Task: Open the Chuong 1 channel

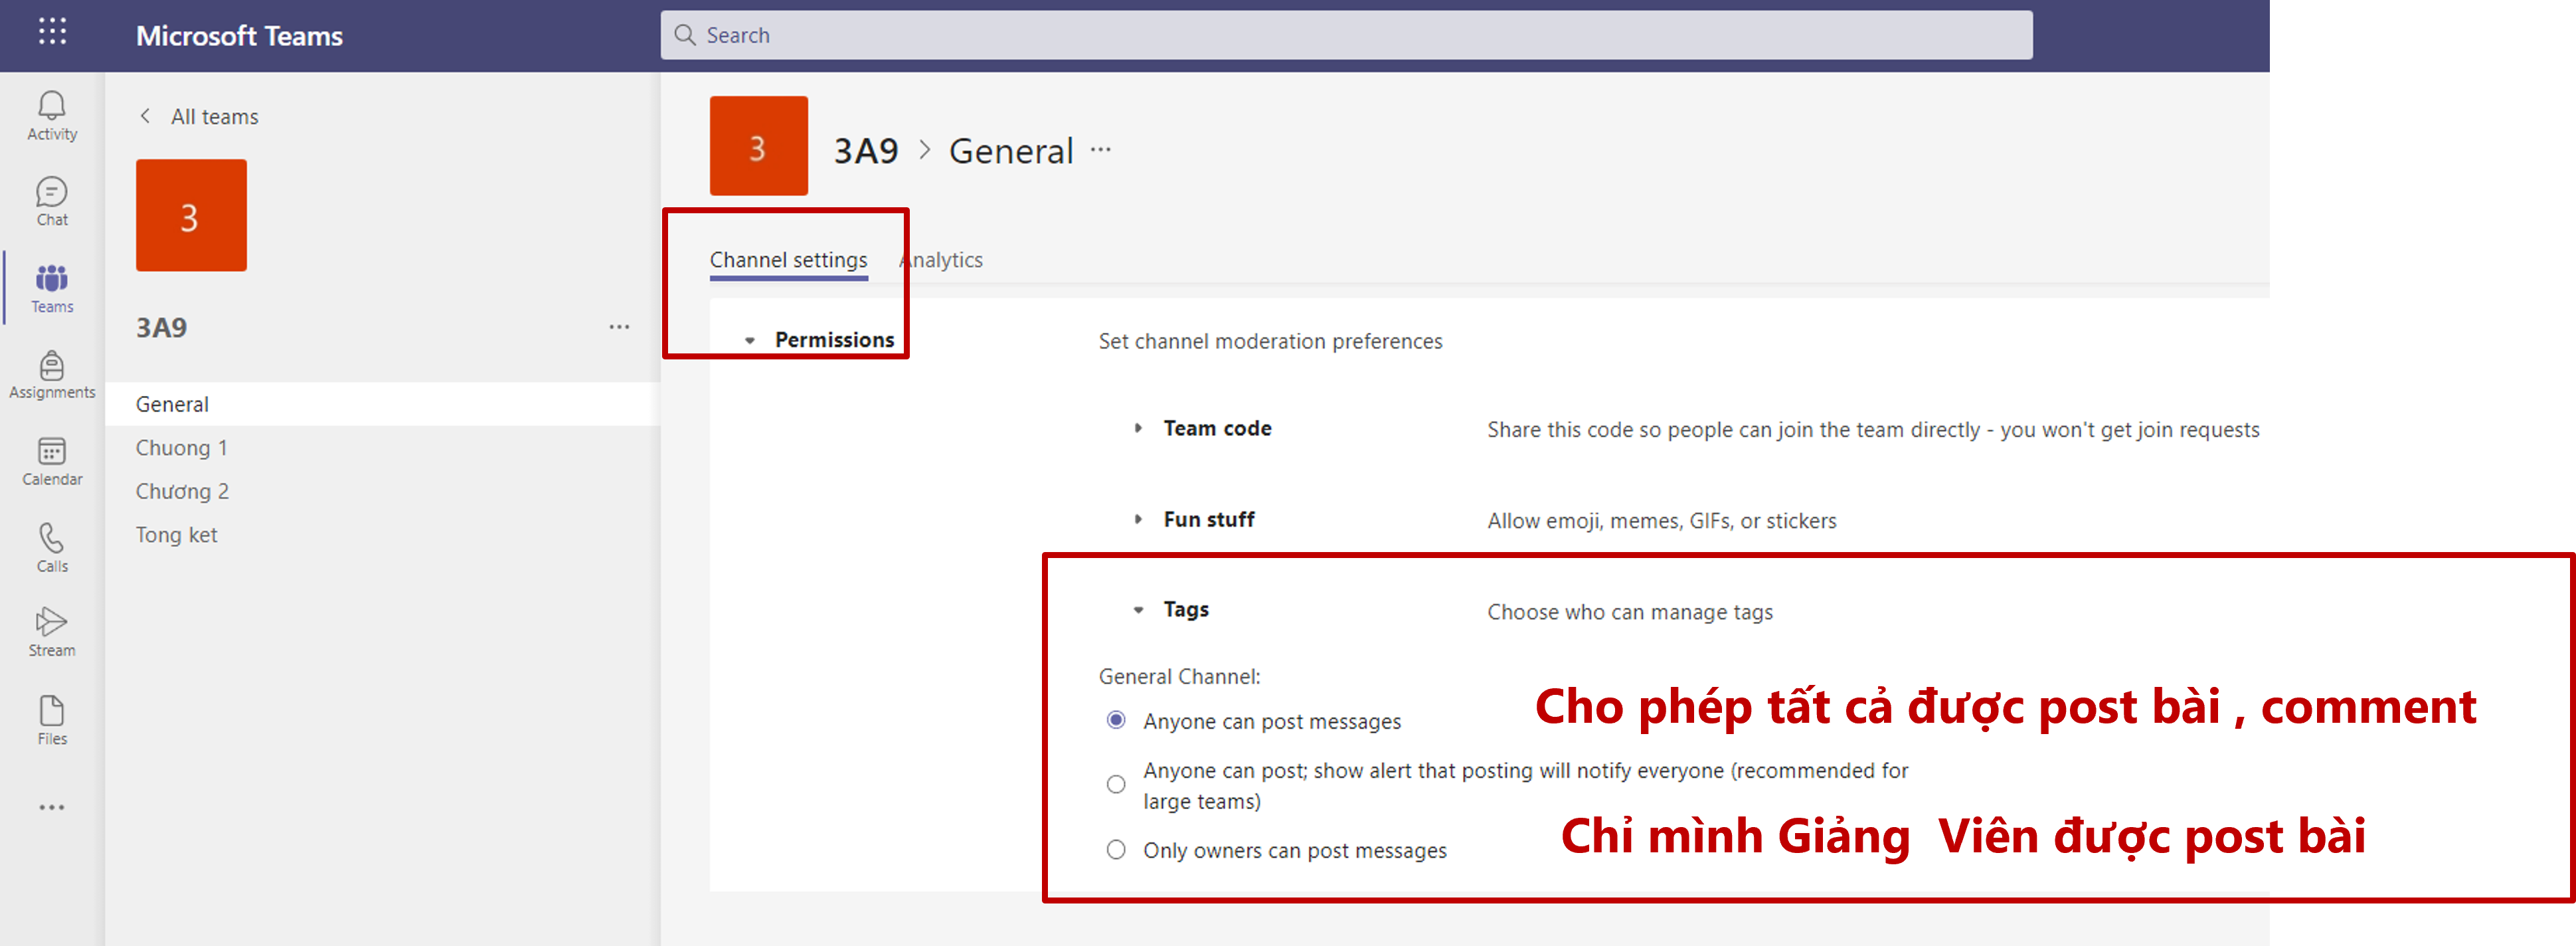Action: (182, 448)
